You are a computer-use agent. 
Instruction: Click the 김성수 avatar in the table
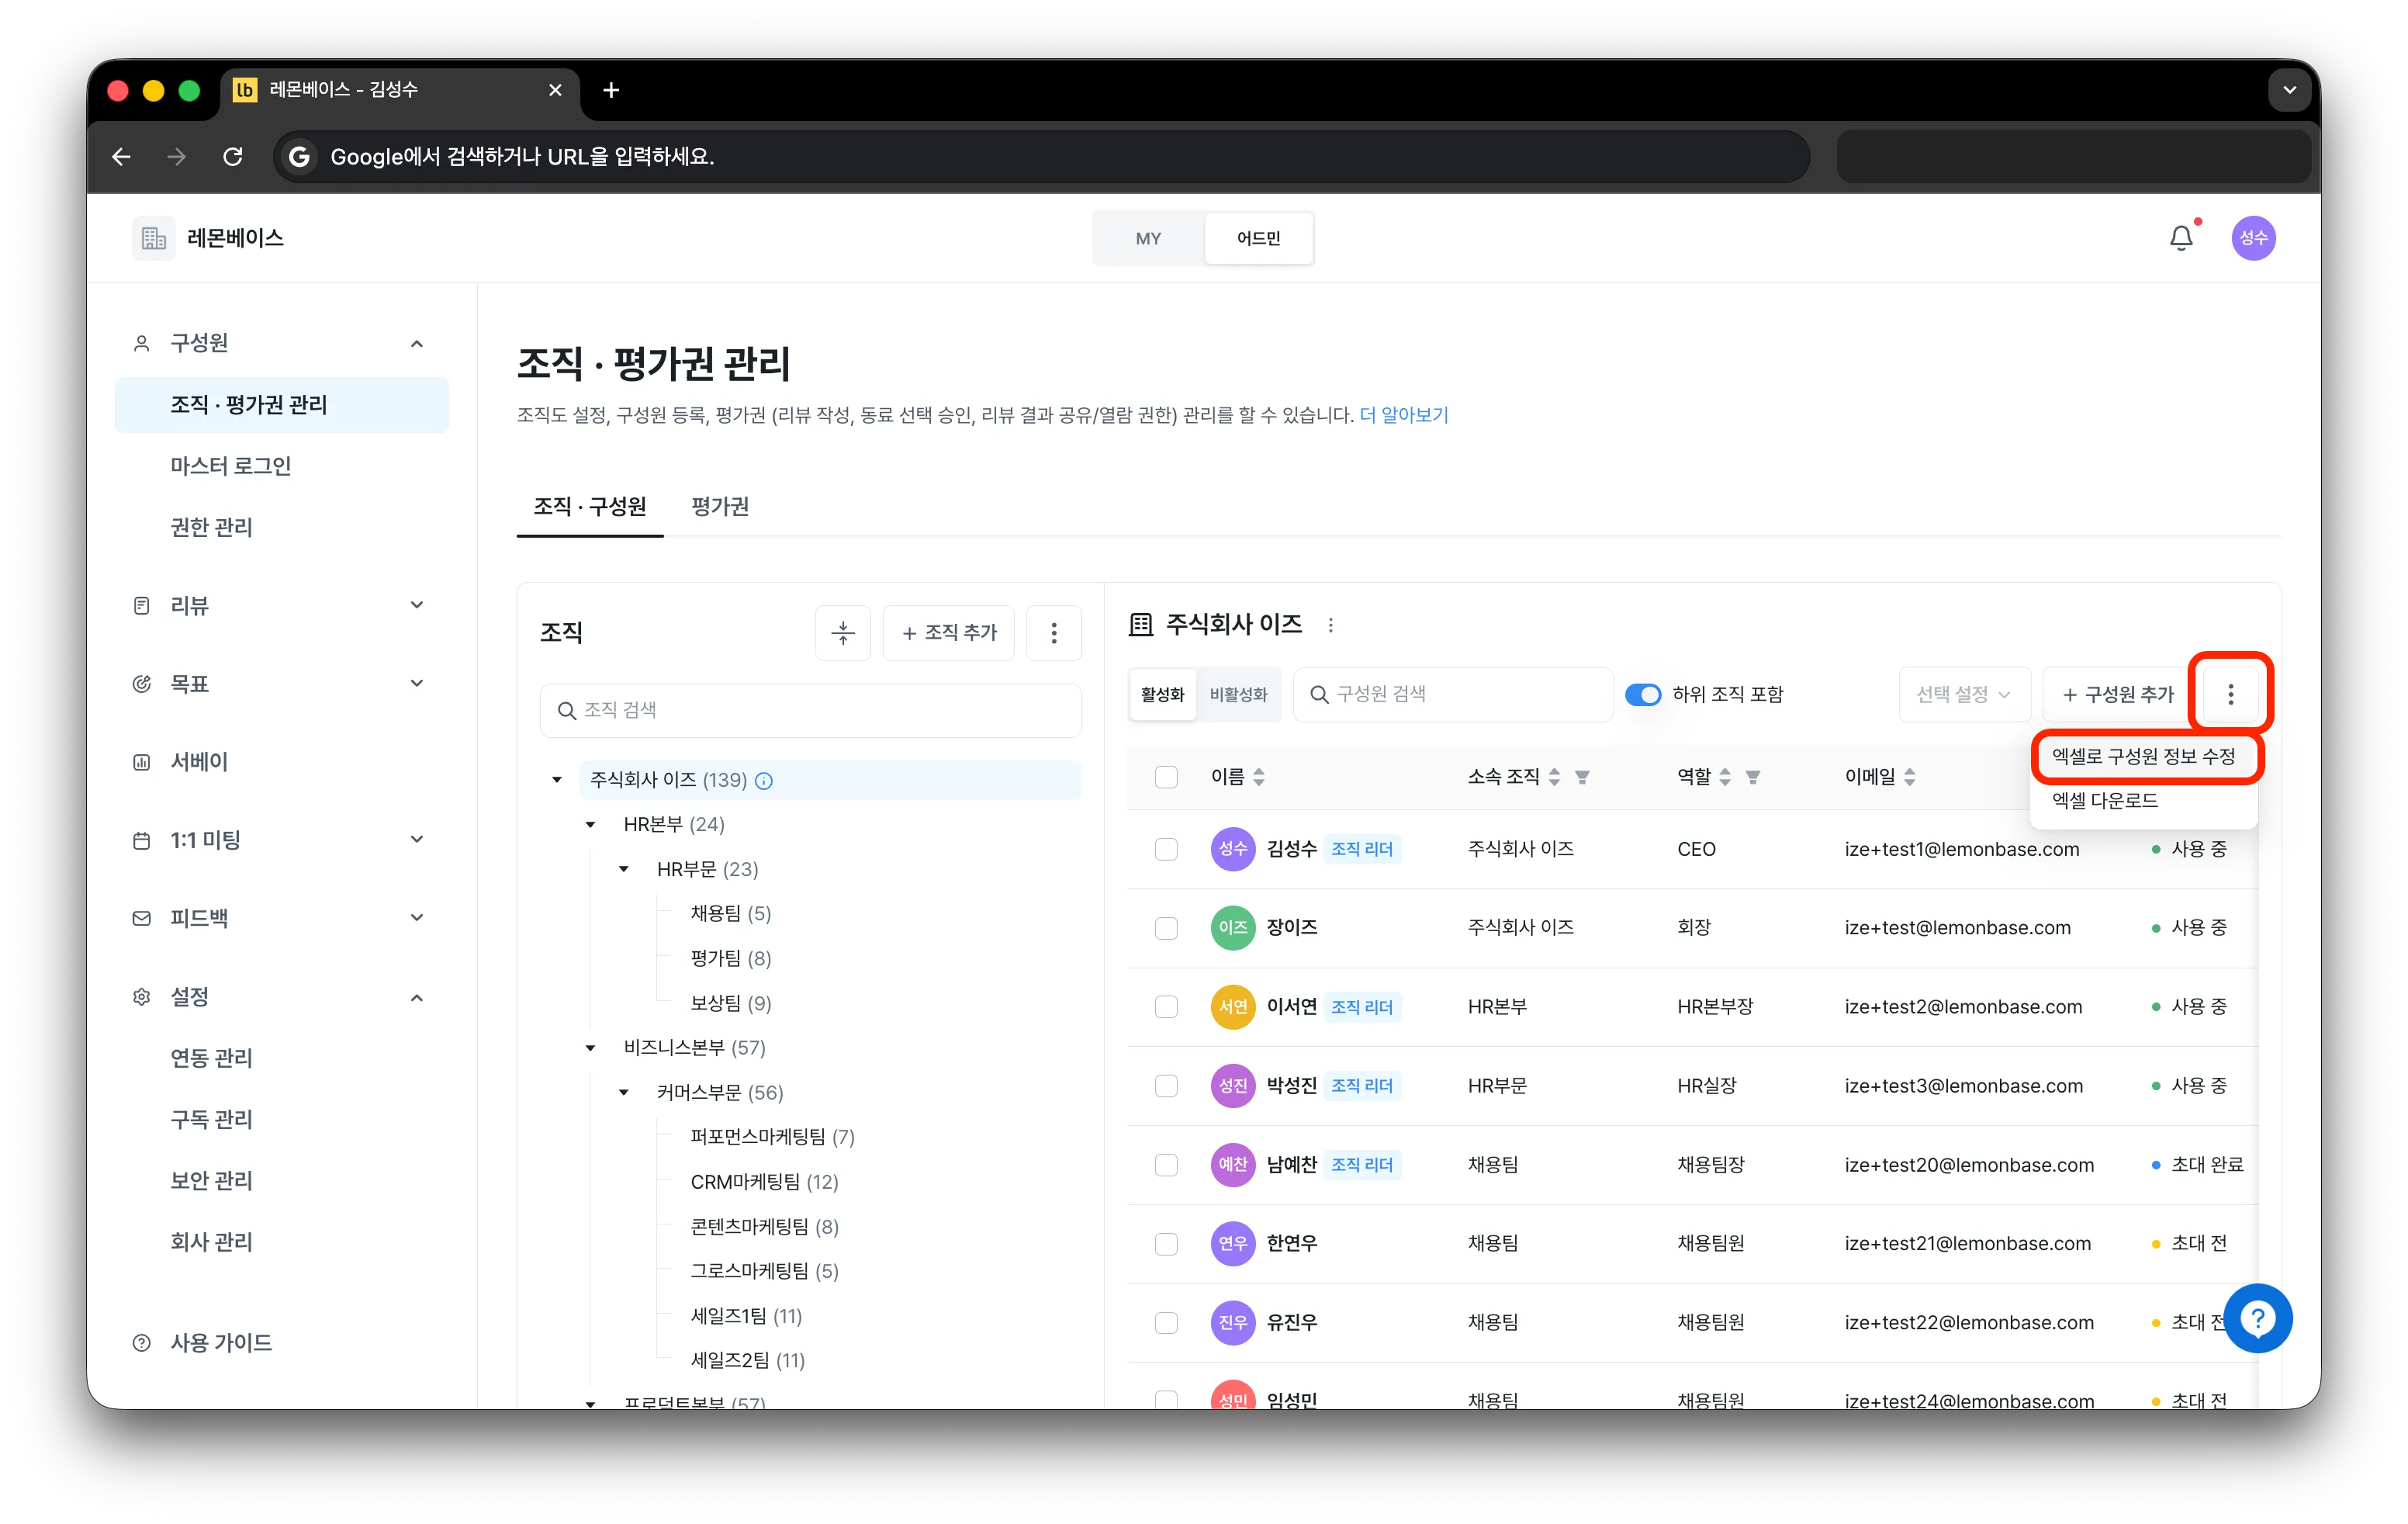[x=1232, y=849]
